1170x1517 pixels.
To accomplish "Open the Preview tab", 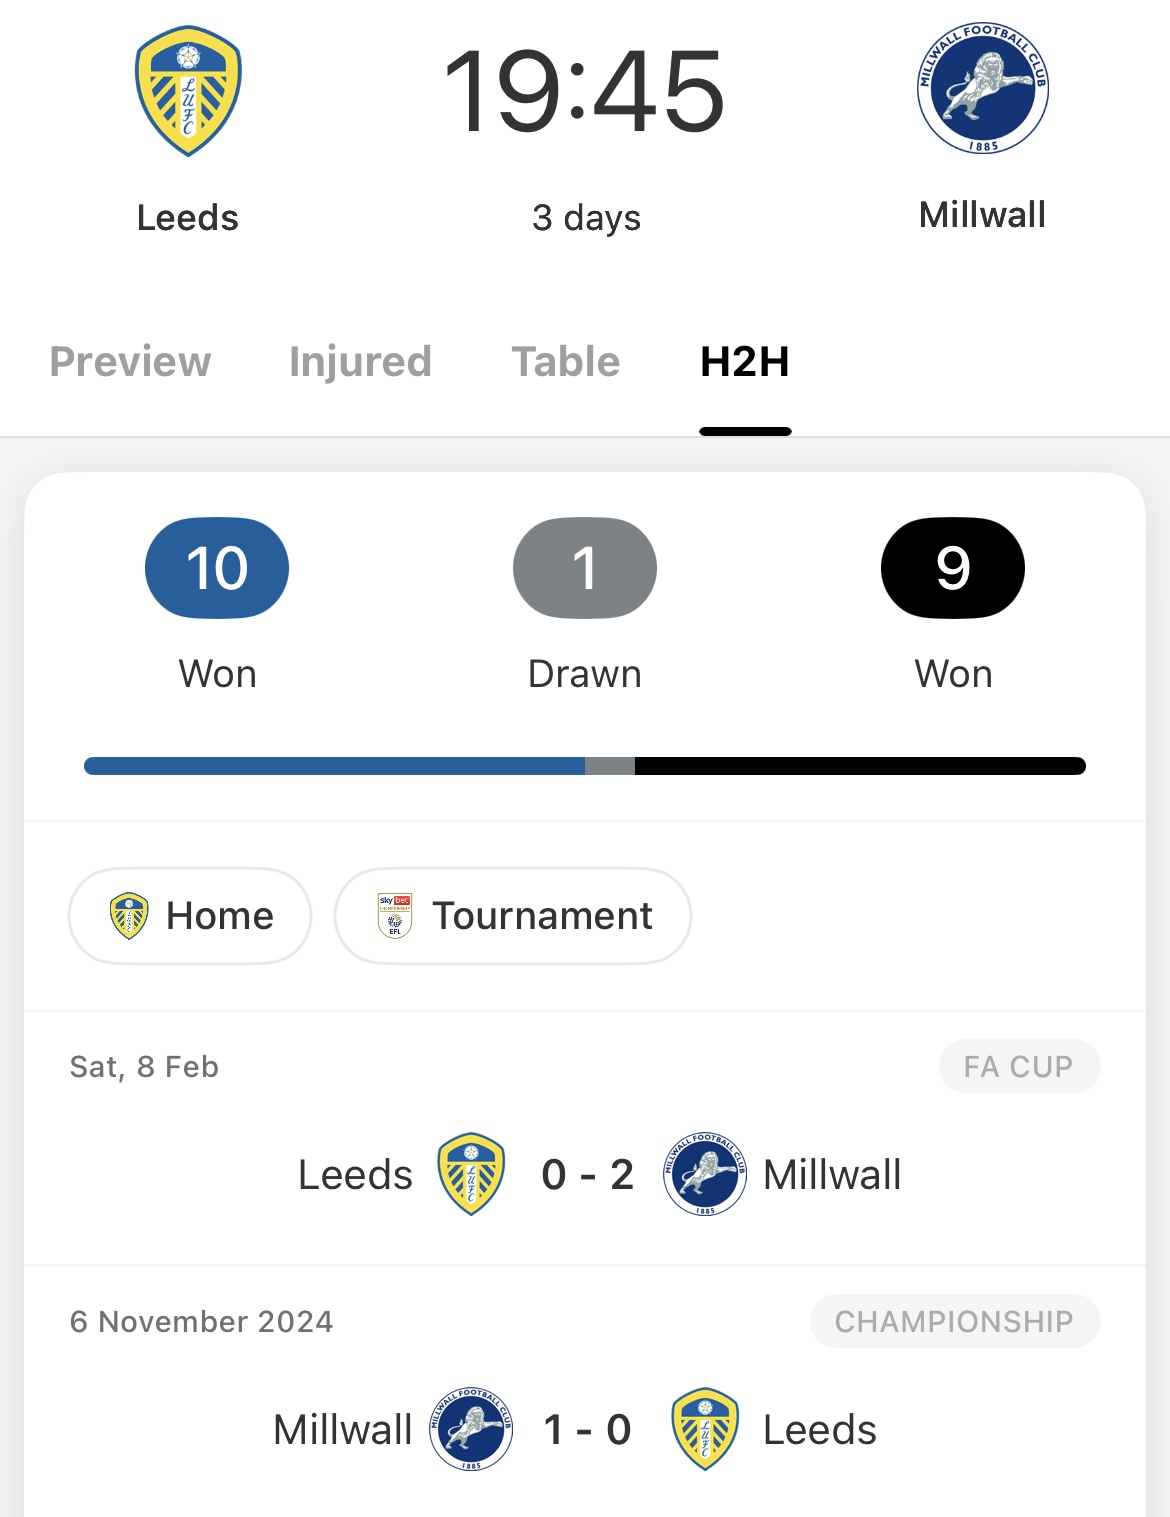I will [130, 362].
